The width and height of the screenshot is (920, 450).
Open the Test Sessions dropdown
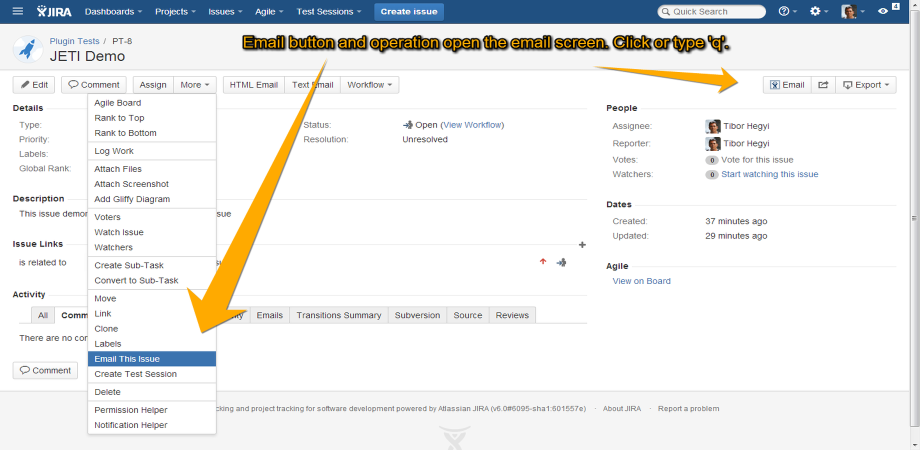(x=328, y=11)
